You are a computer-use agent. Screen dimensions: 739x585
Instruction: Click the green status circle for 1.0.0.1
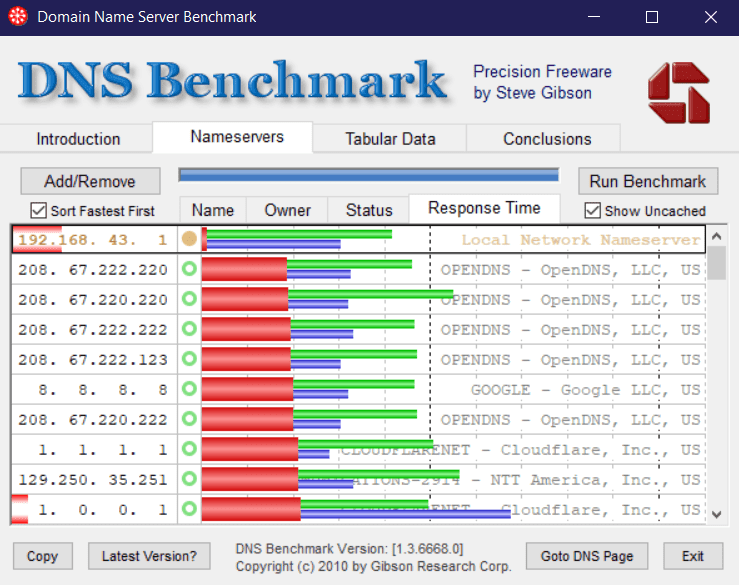tap(189, 509)
